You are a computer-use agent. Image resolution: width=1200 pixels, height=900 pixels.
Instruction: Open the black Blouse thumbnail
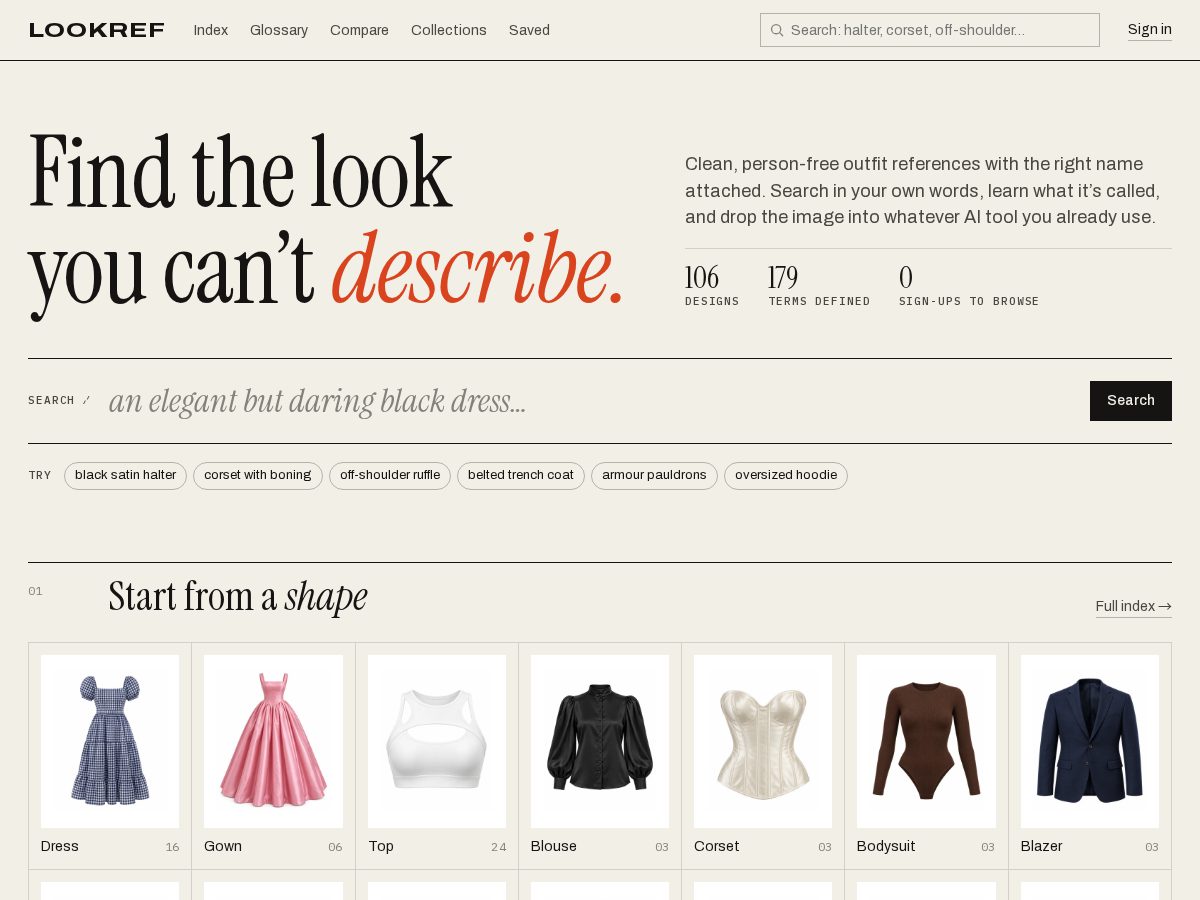[x=600, y=741]
